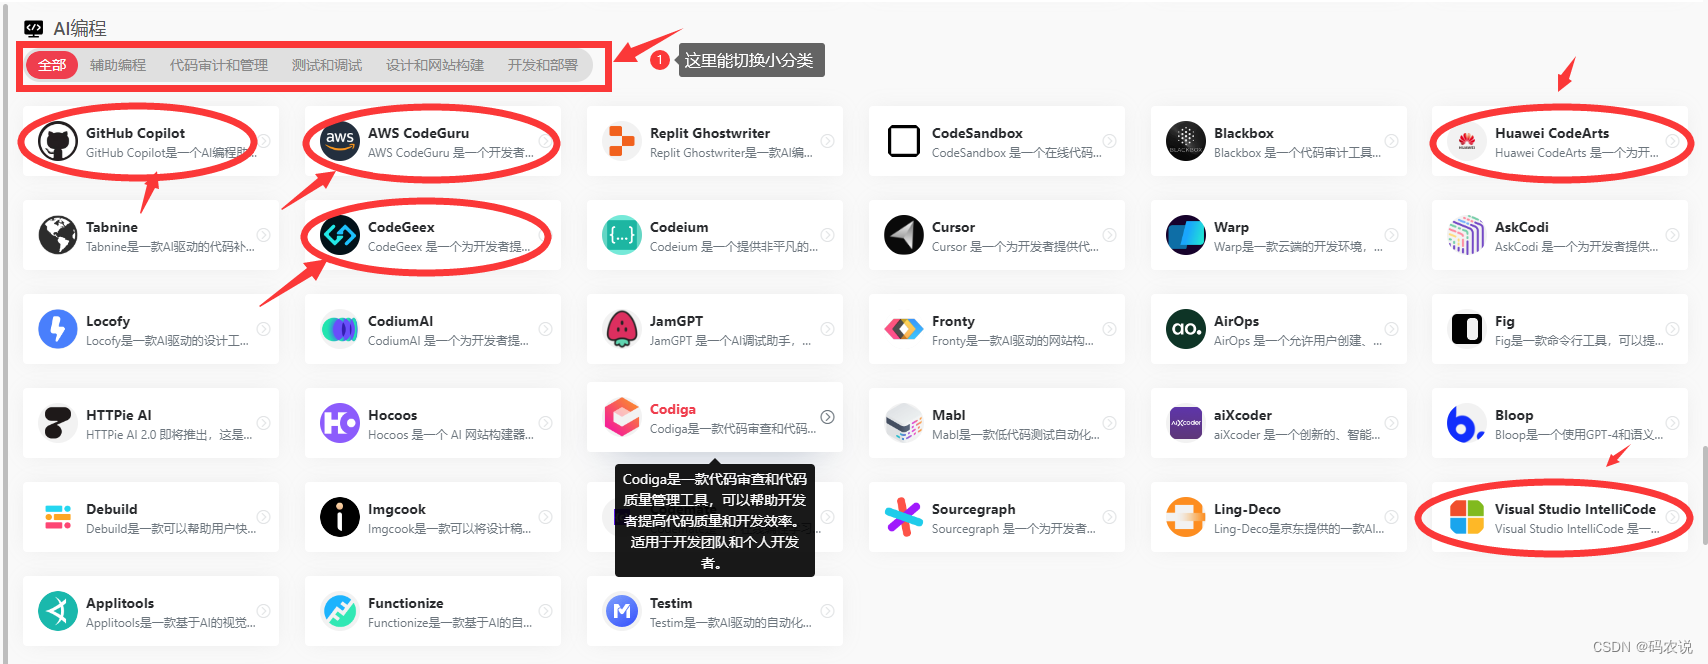Select the Bloop blue 'b' icon
The image size is (1708, 664).
(x=1467, y=424)
